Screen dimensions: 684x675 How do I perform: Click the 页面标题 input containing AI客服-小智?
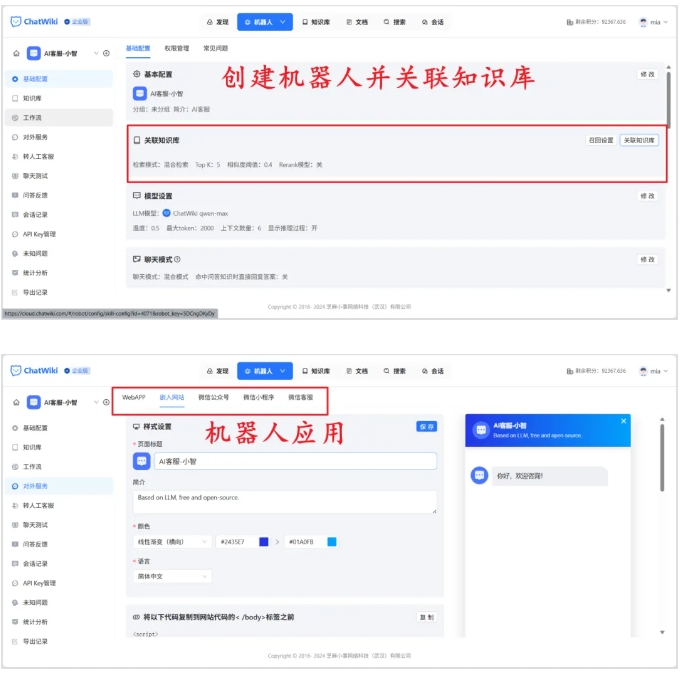coord(295,461)
